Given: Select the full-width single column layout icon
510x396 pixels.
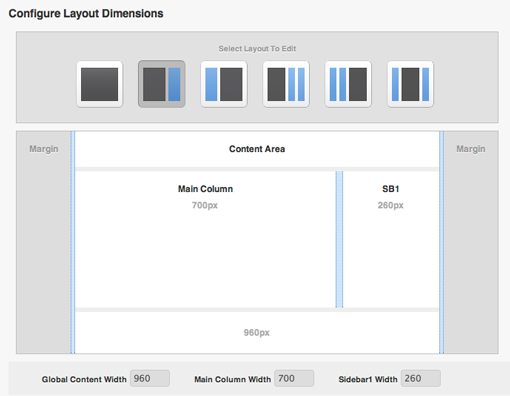Looking at the screenshot, I should point(99,84).
